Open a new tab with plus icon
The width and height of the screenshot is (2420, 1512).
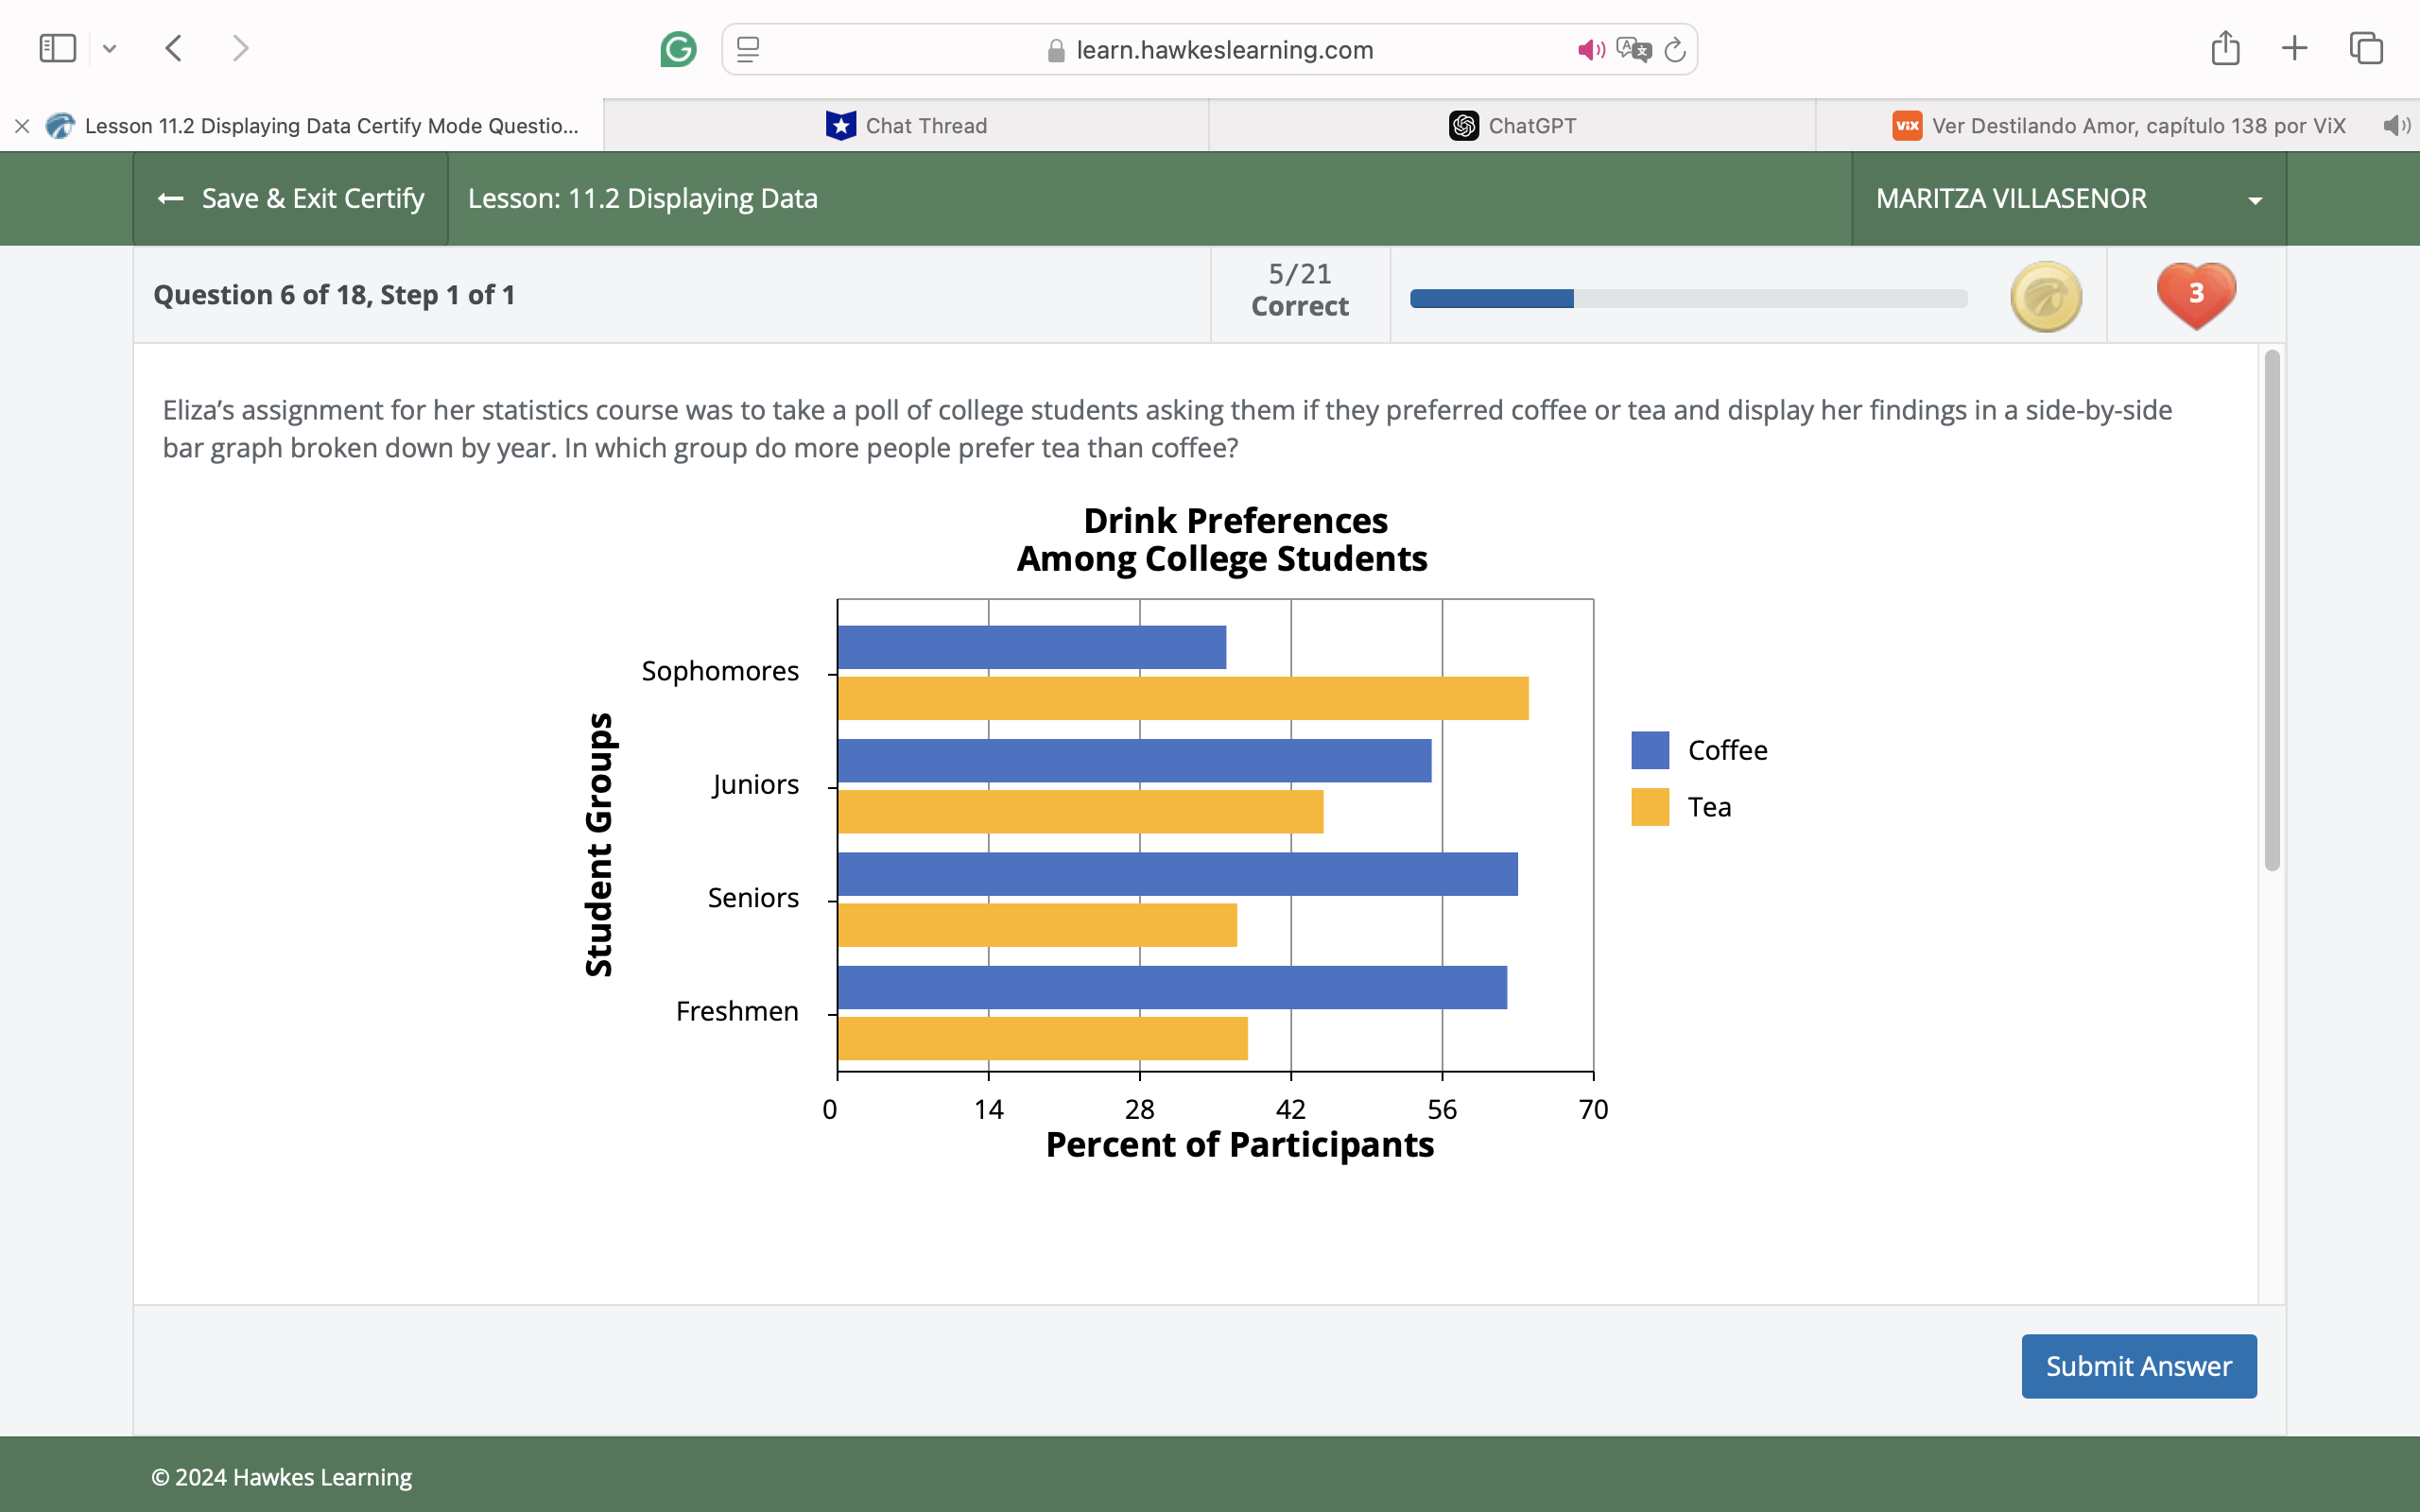2295,48
